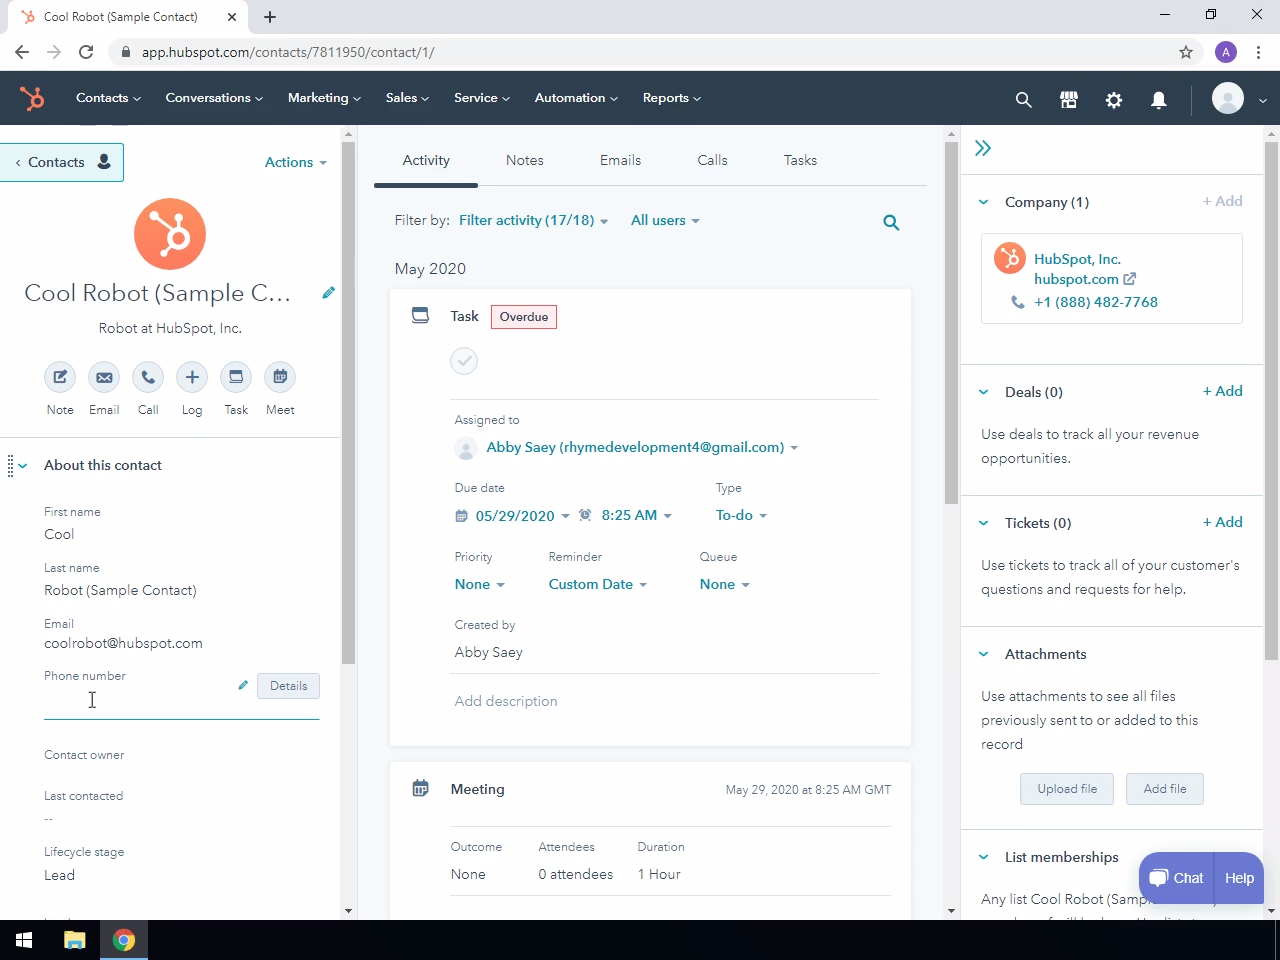1280x960 pixels.
Task: Open the search magnifier in top navigation
Action: (x=1023, y=99)
